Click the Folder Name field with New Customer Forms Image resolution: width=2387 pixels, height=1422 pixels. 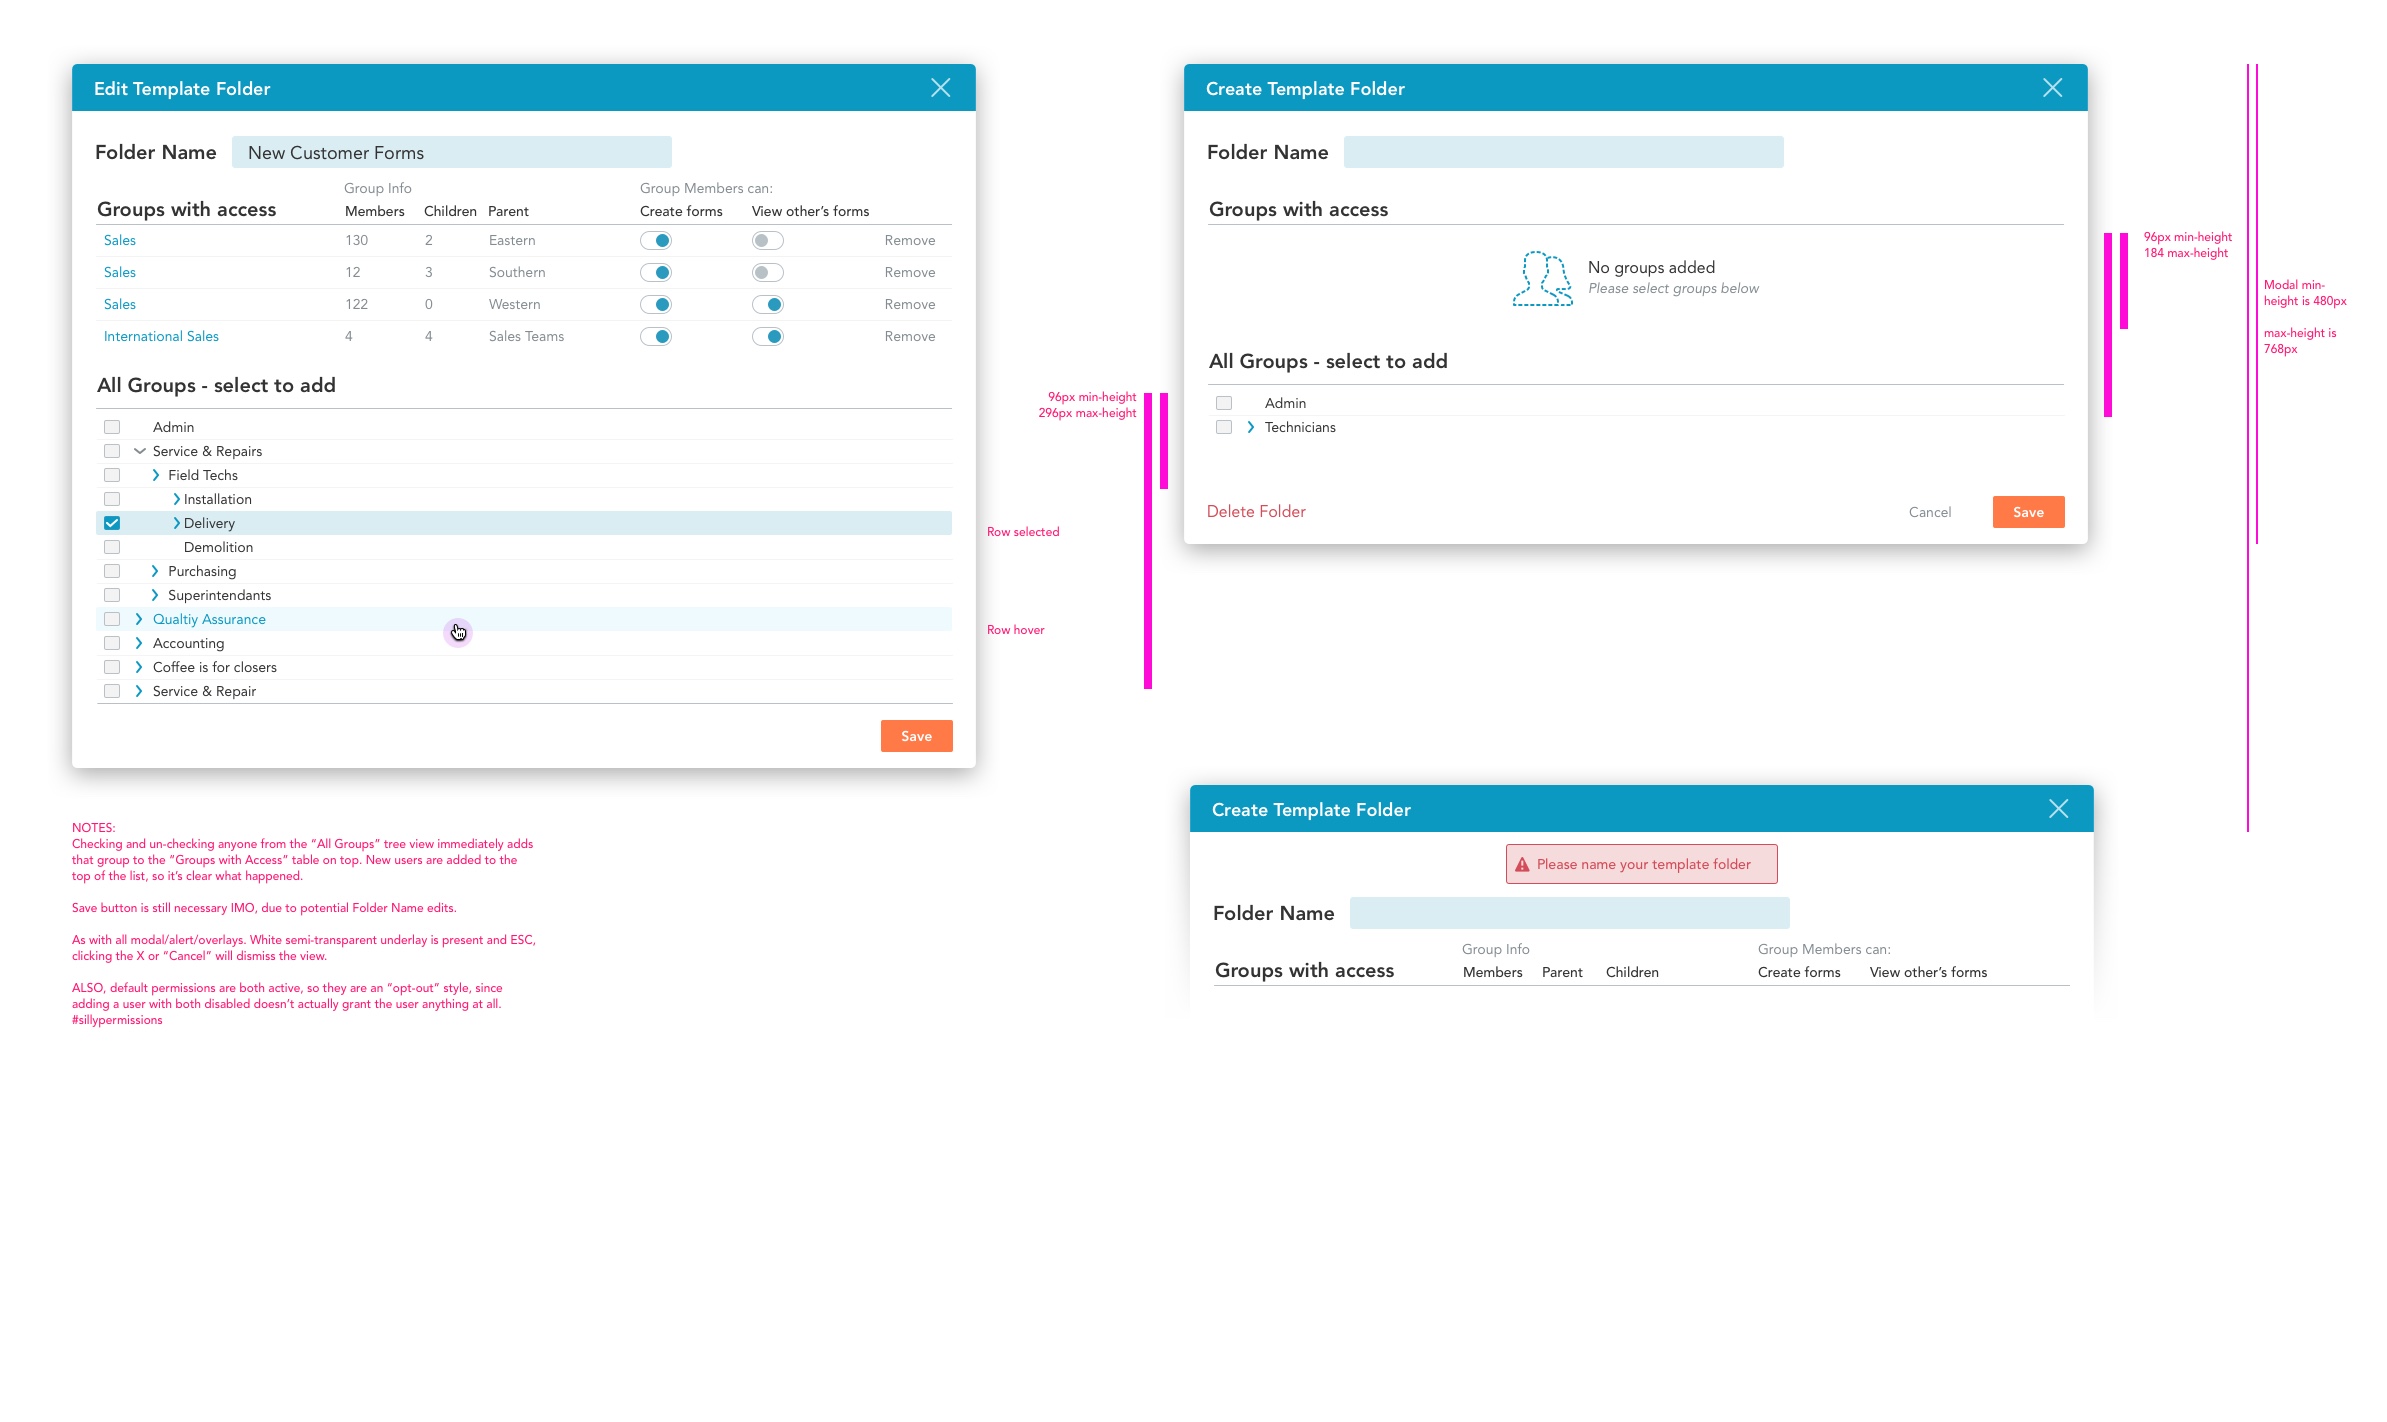tap(452, 153)
